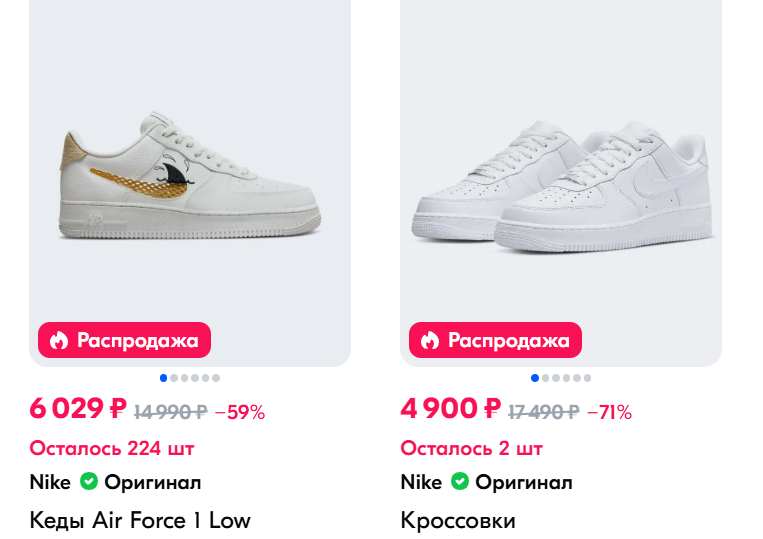Click the flame icon on right sale badge
763x539 pixels.
click(430, 340)
